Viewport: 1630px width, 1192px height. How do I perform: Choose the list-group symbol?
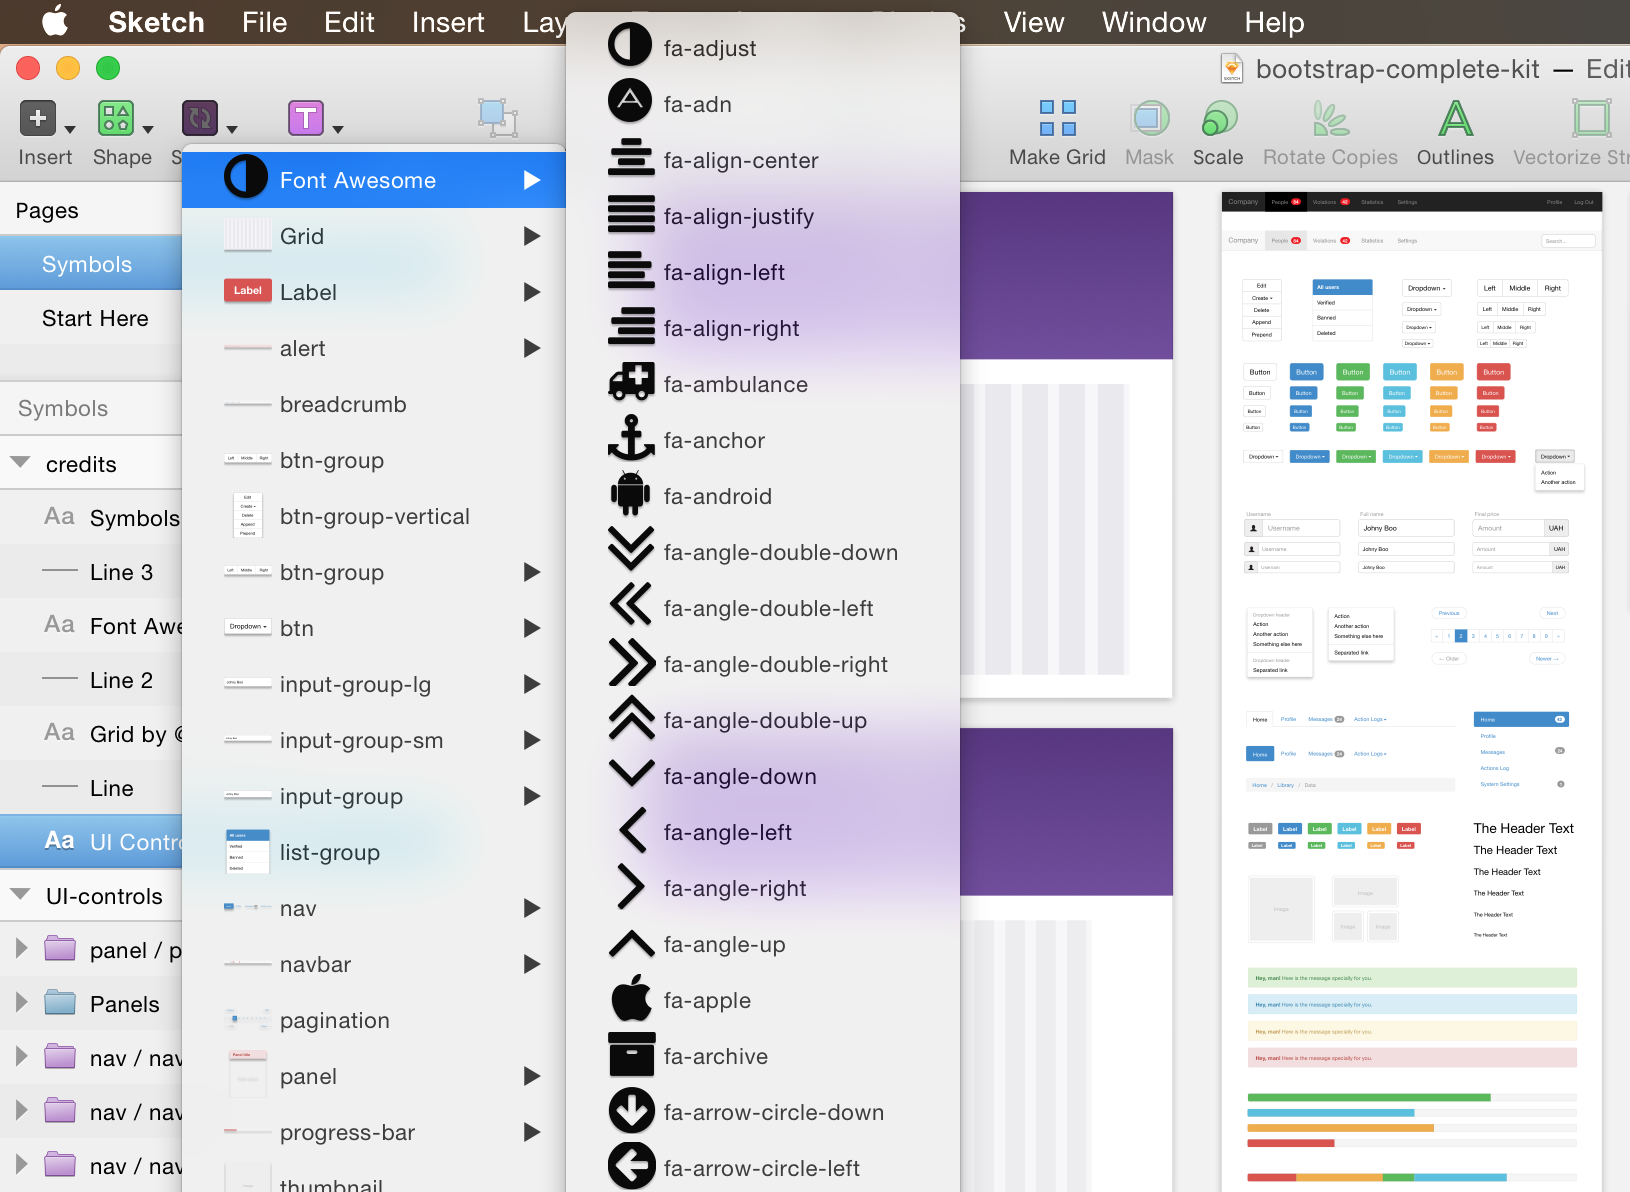(x=374, y=852)
